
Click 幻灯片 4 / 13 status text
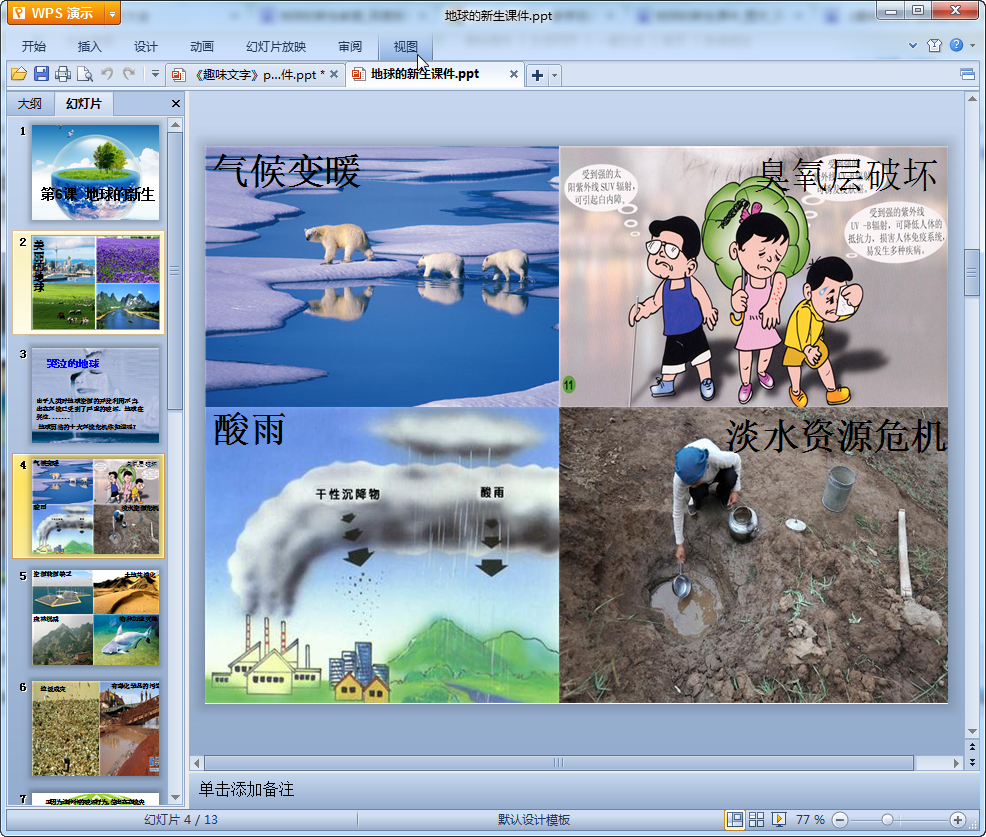tap(181, 819)
